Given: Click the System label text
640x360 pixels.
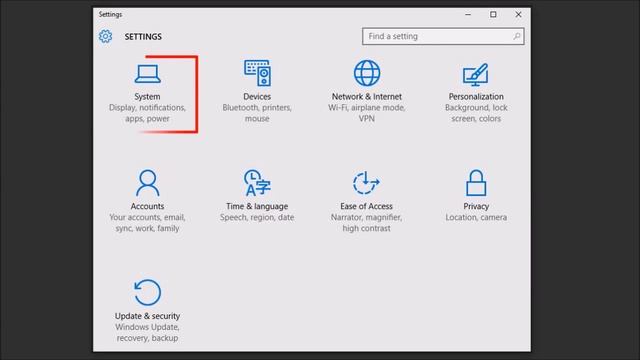Looking at the screenshot, I should click(147, 97).
